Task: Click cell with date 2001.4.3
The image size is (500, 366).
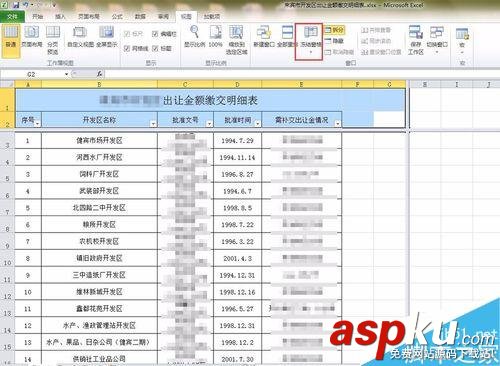Action: [237, 258]
